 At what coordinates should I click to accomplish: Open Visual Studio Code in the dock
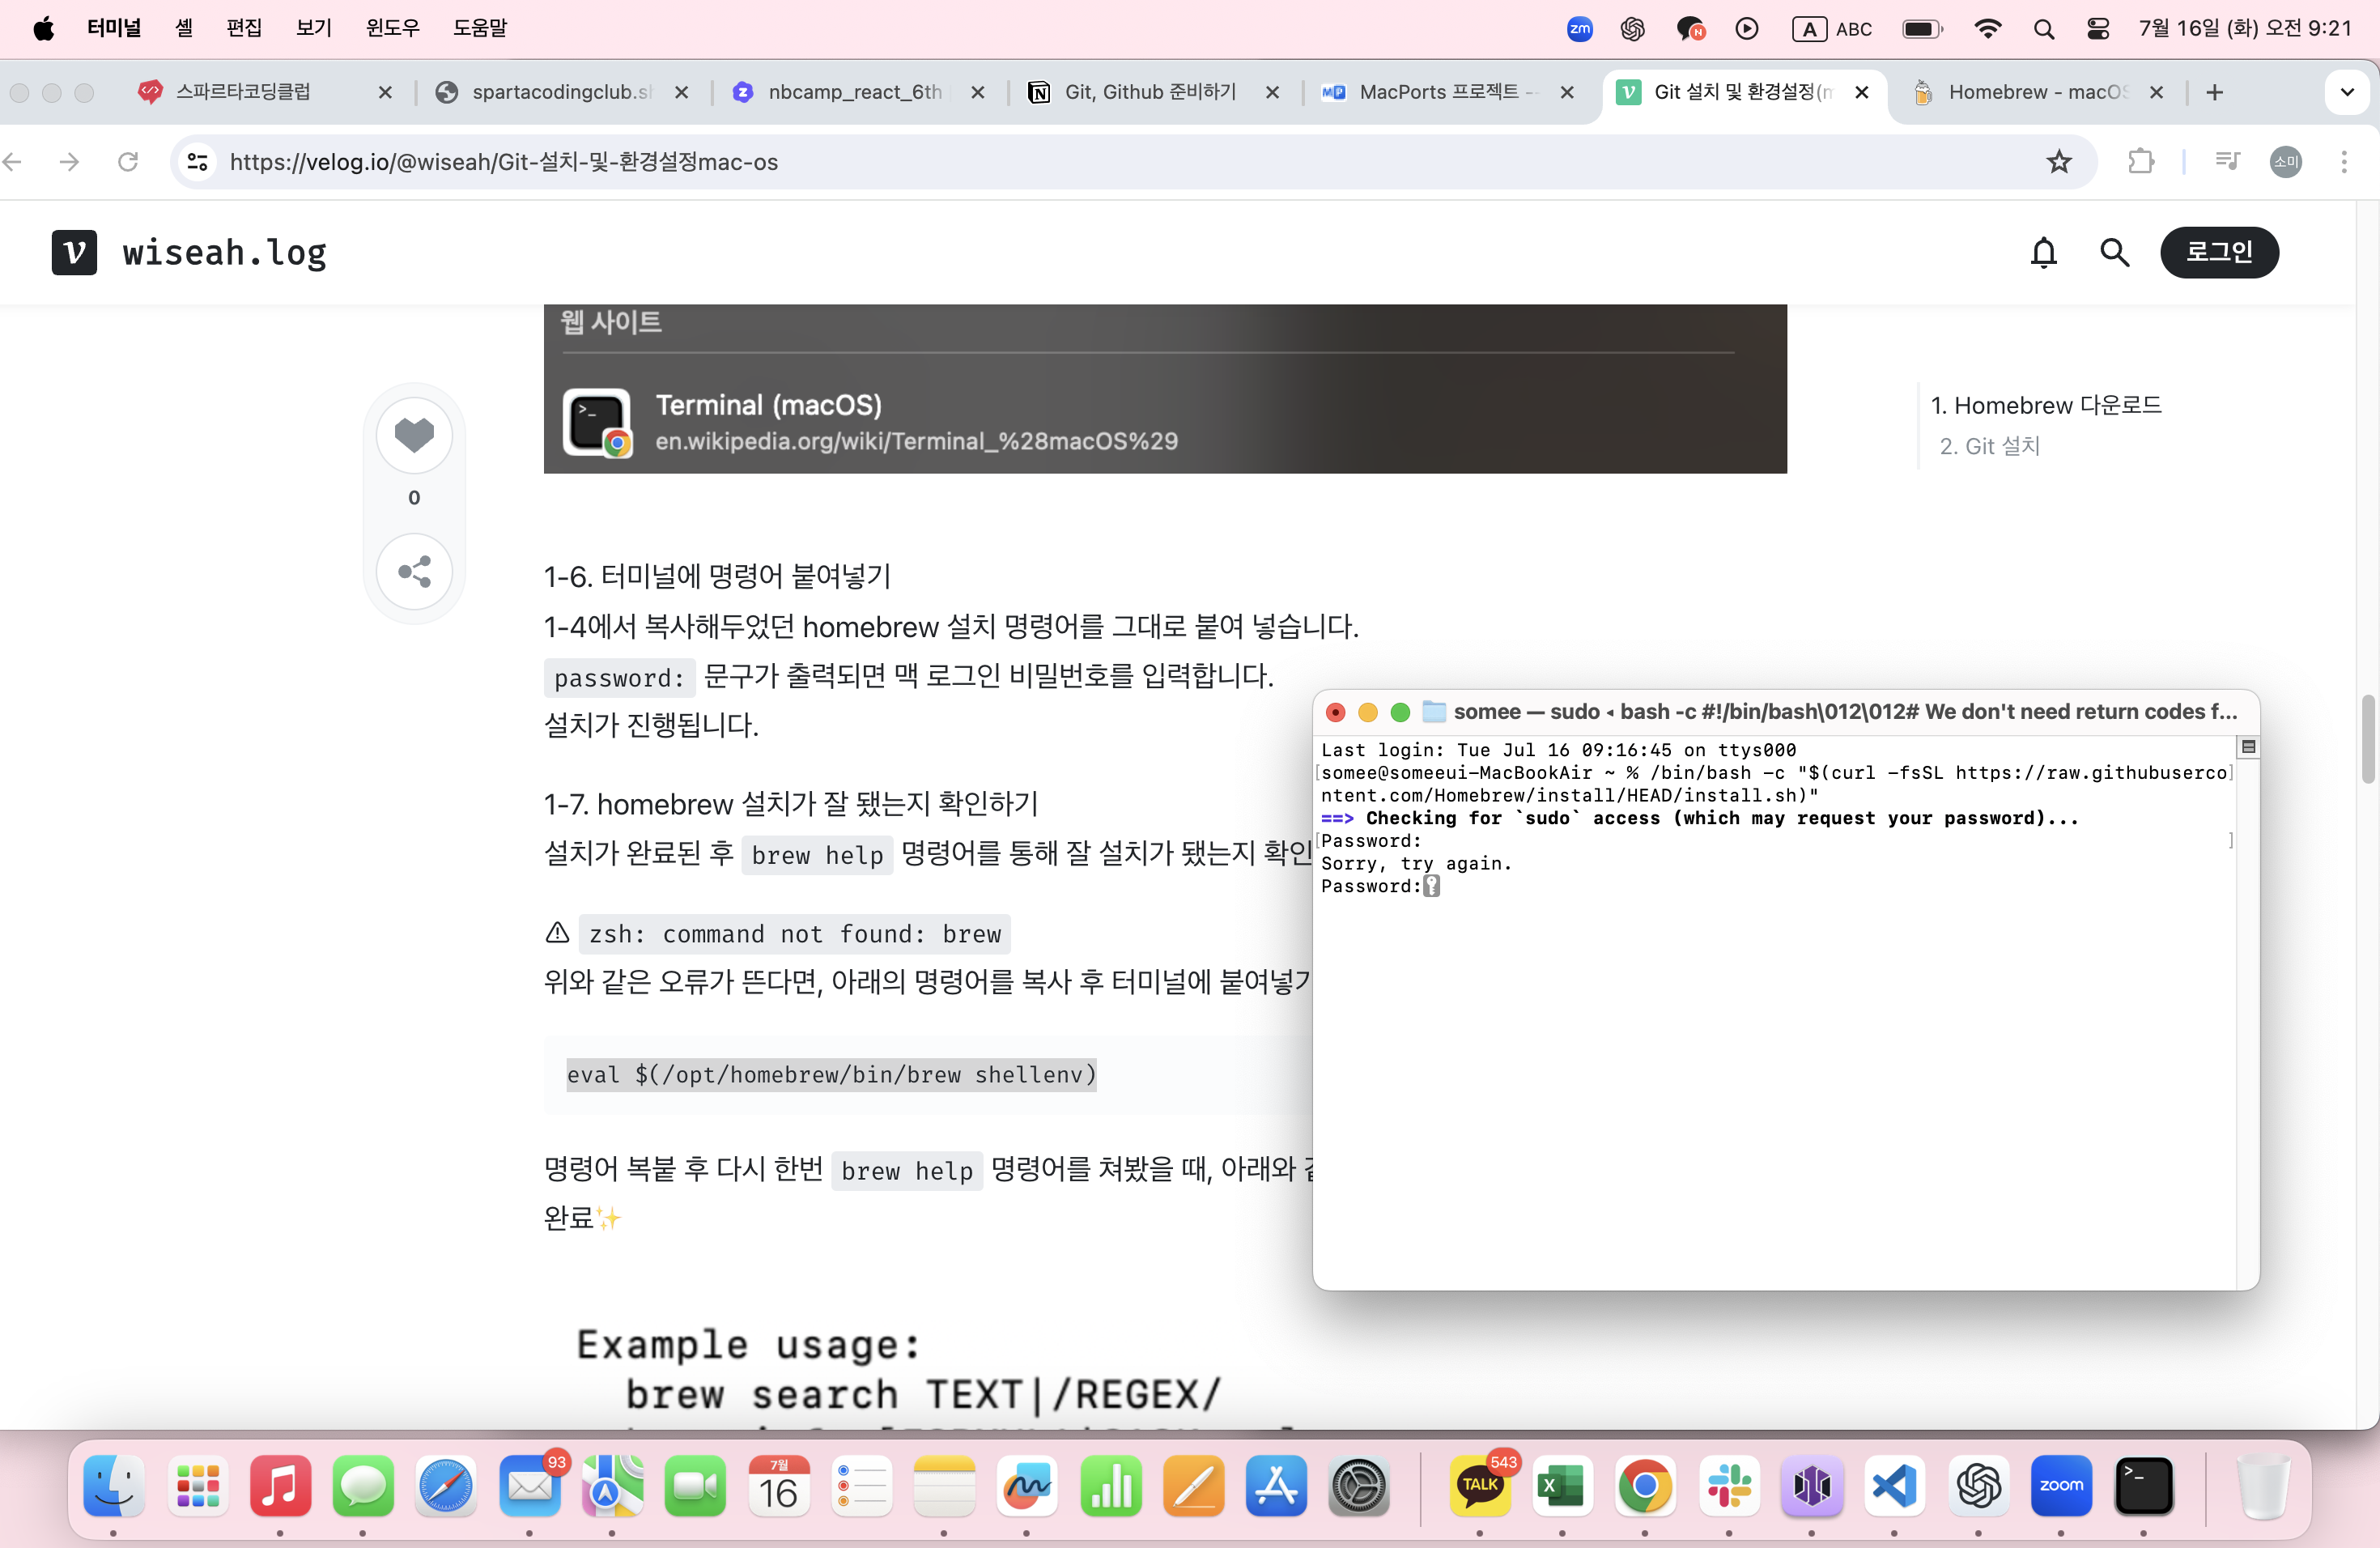[1895, 1485]
